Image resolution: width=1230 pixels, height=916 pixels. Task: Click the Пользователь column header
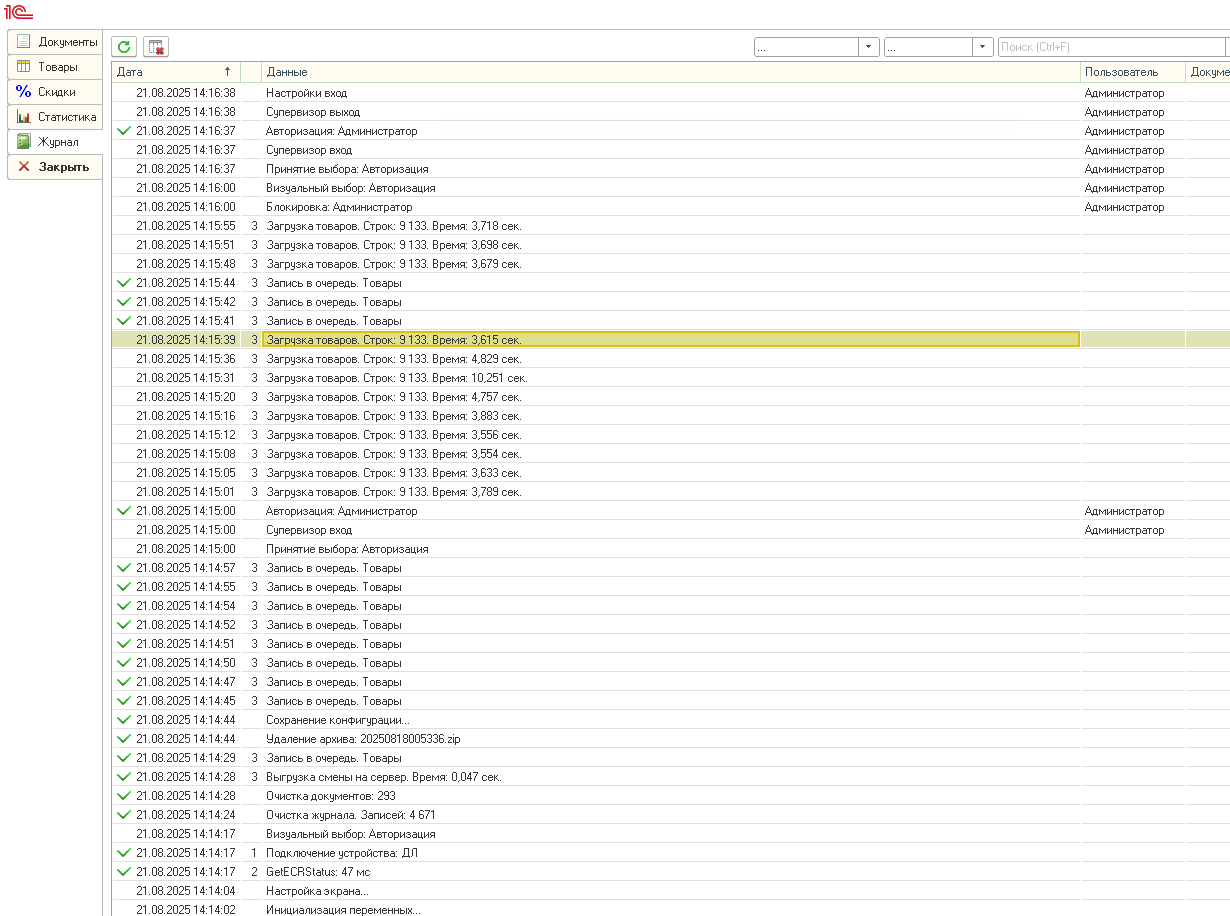click(1133, 72)
